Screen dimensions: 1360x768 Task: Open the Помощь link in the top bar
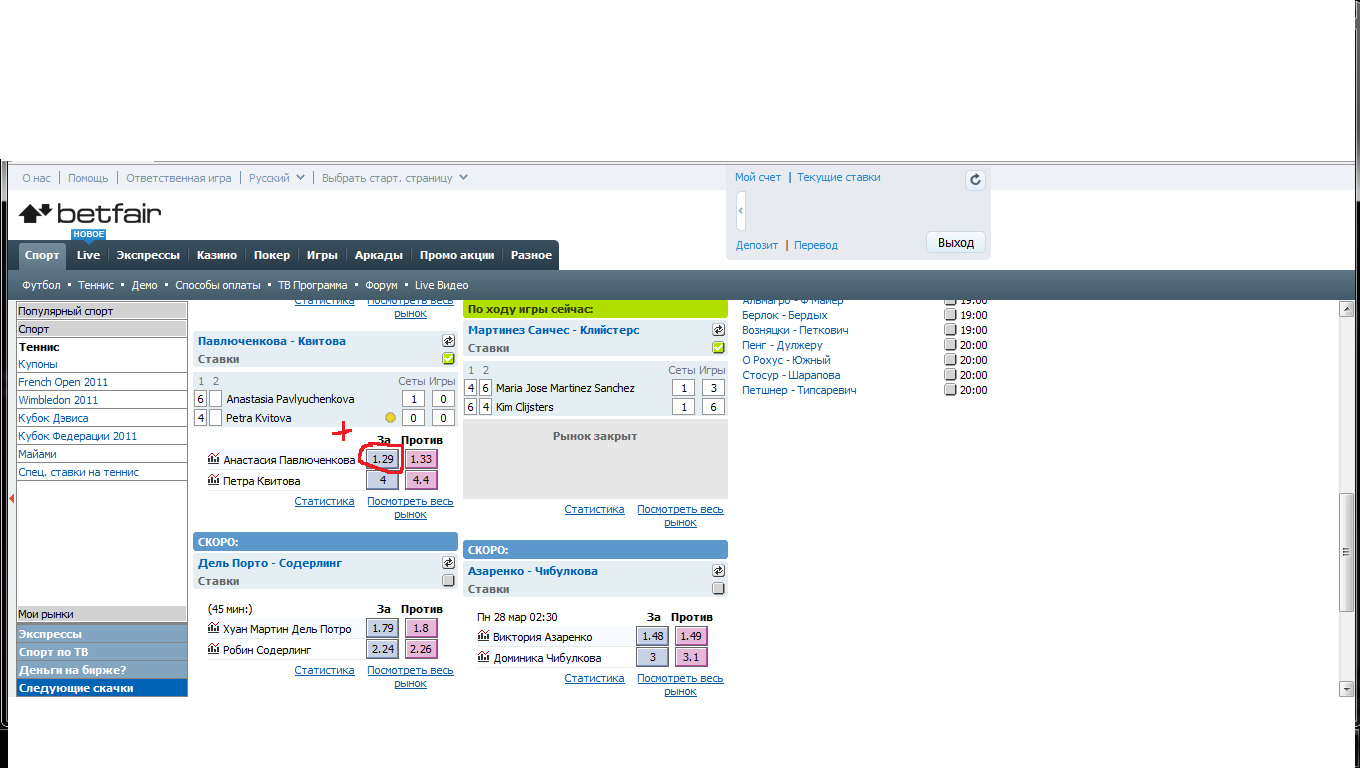point(88,178)
